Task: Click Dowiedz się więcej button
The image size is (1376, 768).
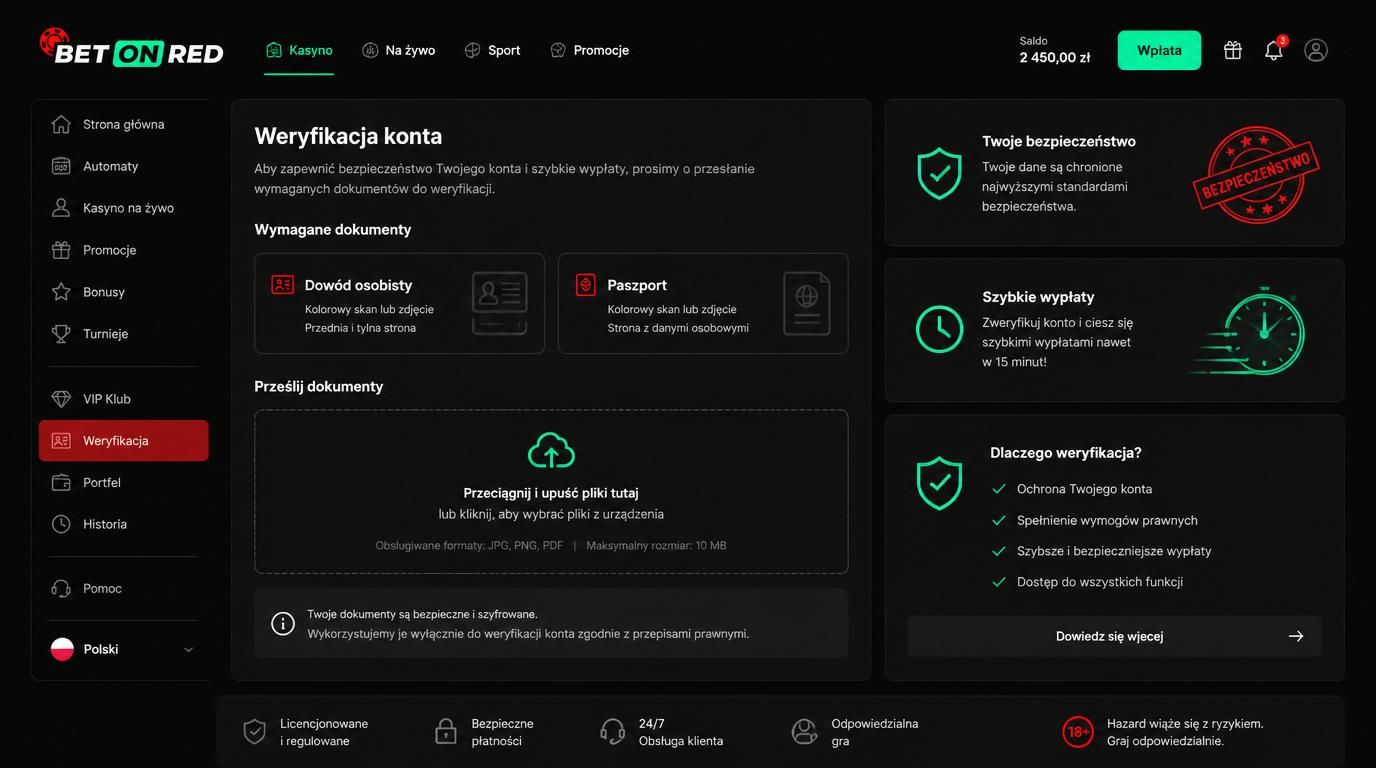Action: tap(1114, 636)
